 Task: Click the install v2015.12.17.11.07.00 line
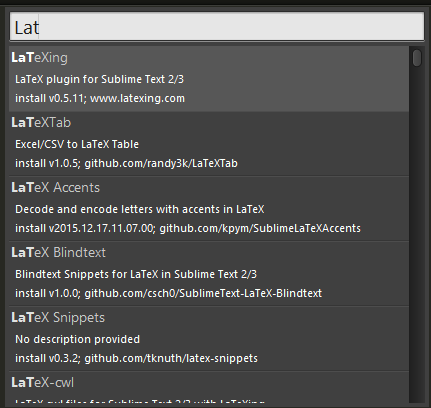point(188,228)
